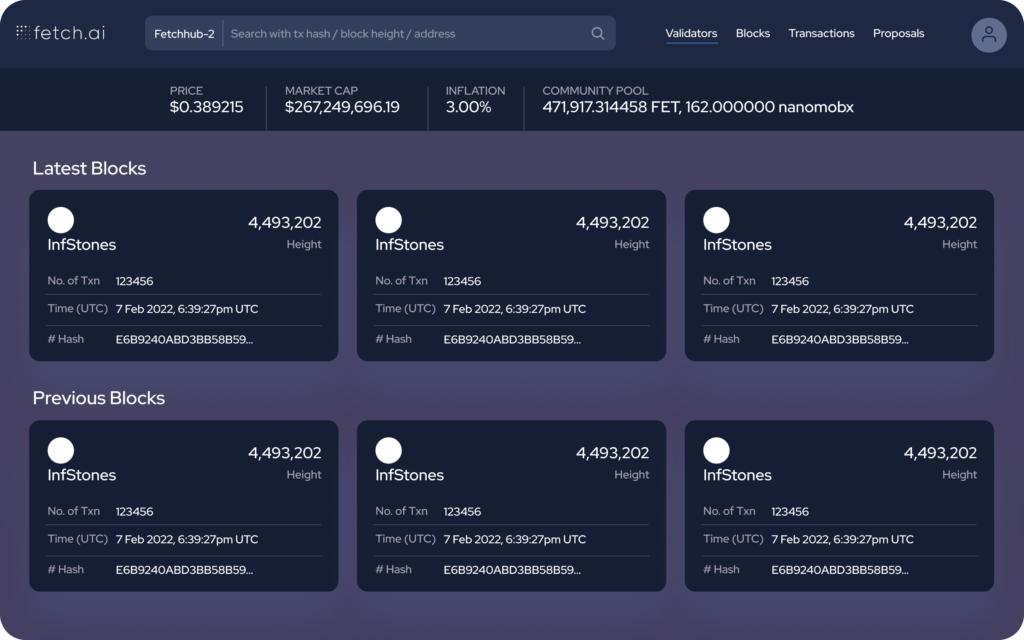Switch to the Validators tab

pyautogui.click(x=691, y=33)
